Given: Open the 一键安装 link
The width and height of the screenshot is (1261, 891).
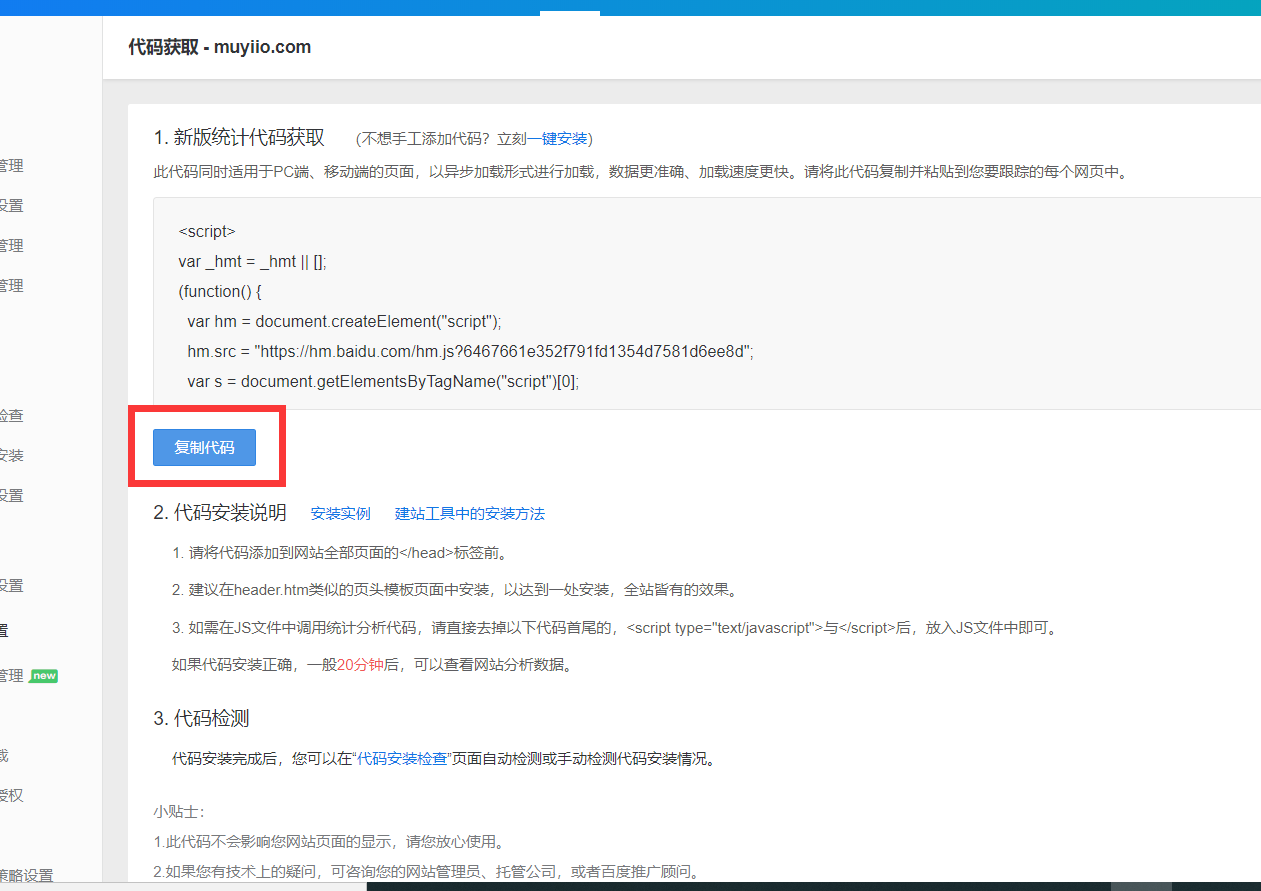Looking at the screenshot, I should (x=558, y=139).
